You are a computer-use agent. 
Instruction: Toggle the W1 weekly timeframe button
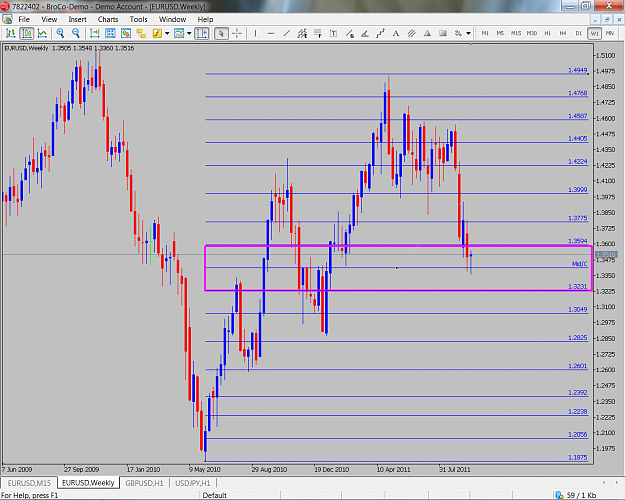pos(594,33)
